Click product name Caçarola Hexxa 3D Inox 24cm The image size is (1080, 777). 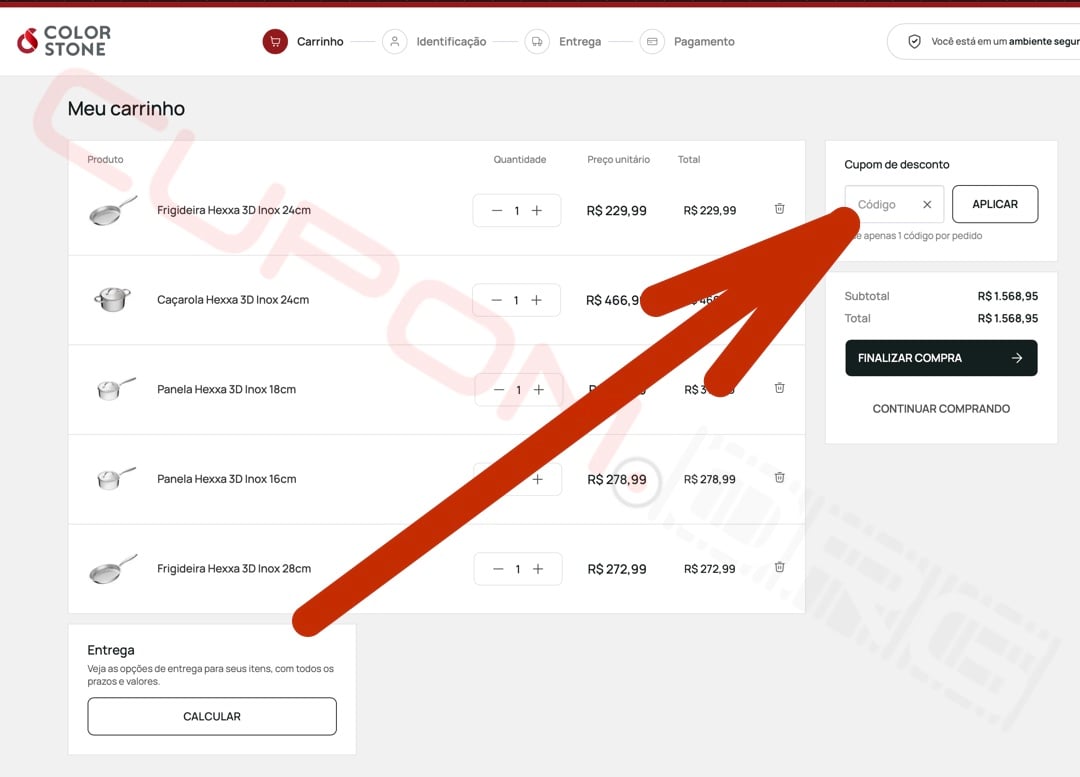[233, 300]
